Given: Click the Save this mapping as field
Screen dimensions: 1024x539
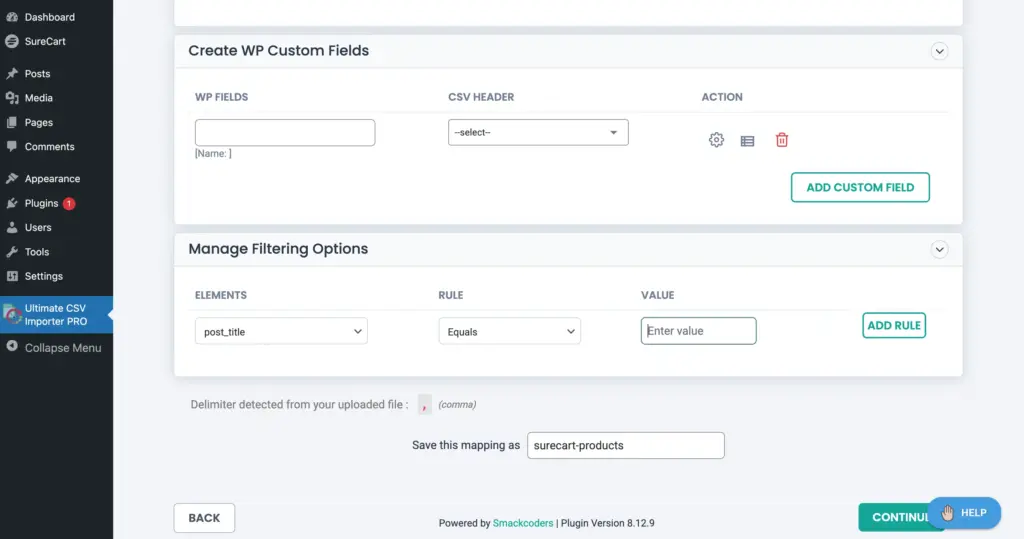Looking at the screenshot, I should pyautogui.click(x=626, y=446).
